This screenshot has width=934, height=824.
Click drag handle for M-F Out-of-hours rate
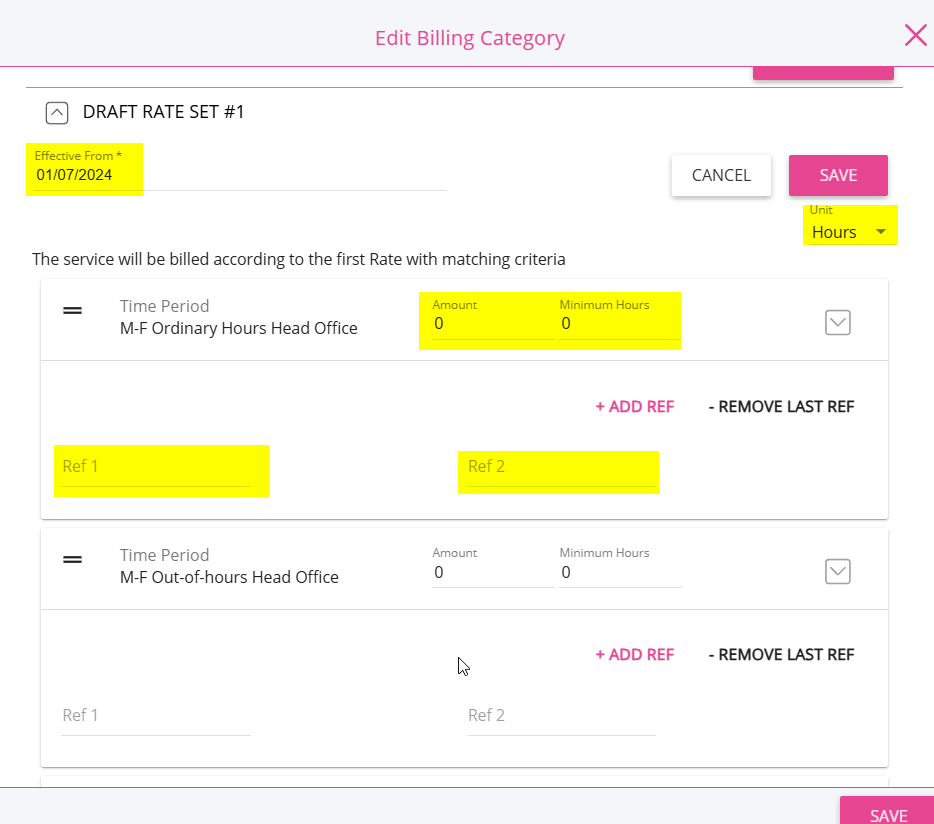[x=73, y=559]
